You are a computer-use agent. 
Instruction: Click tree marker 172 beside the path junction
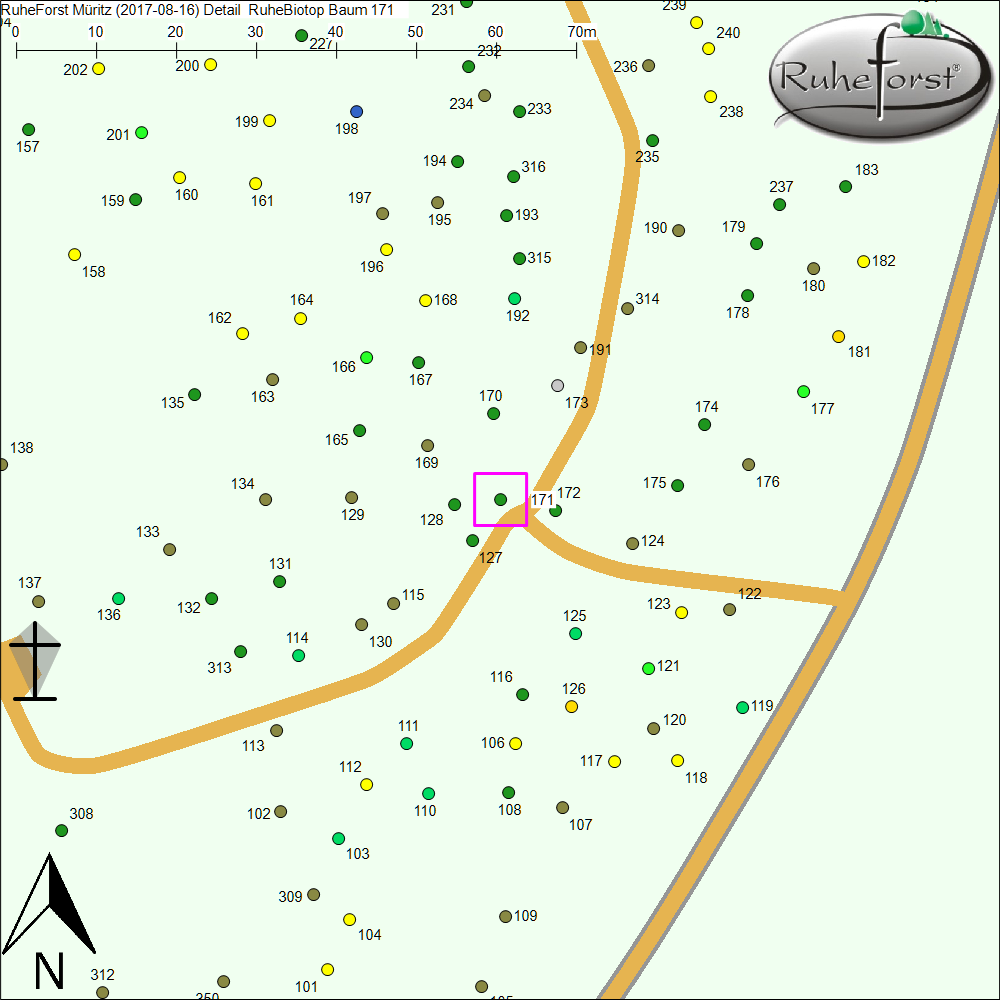(556, 510)
